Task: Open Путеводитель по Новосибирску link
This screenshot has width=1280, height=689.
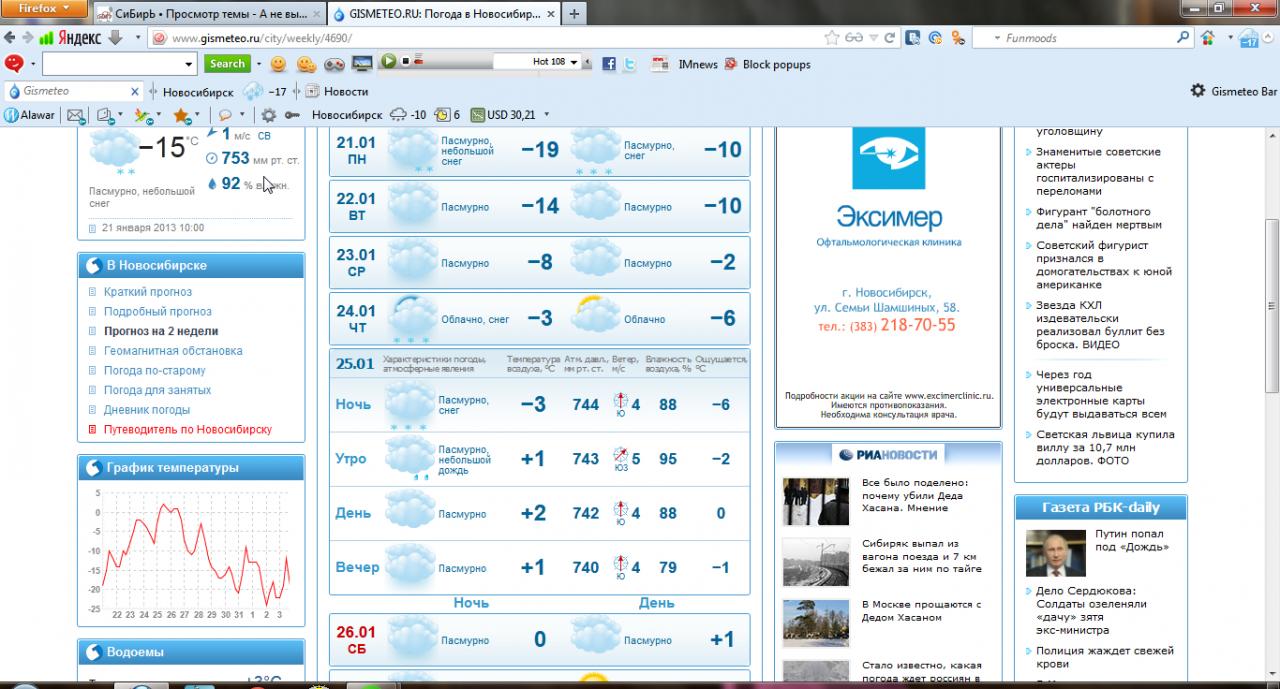Action: tap(187, 429)
